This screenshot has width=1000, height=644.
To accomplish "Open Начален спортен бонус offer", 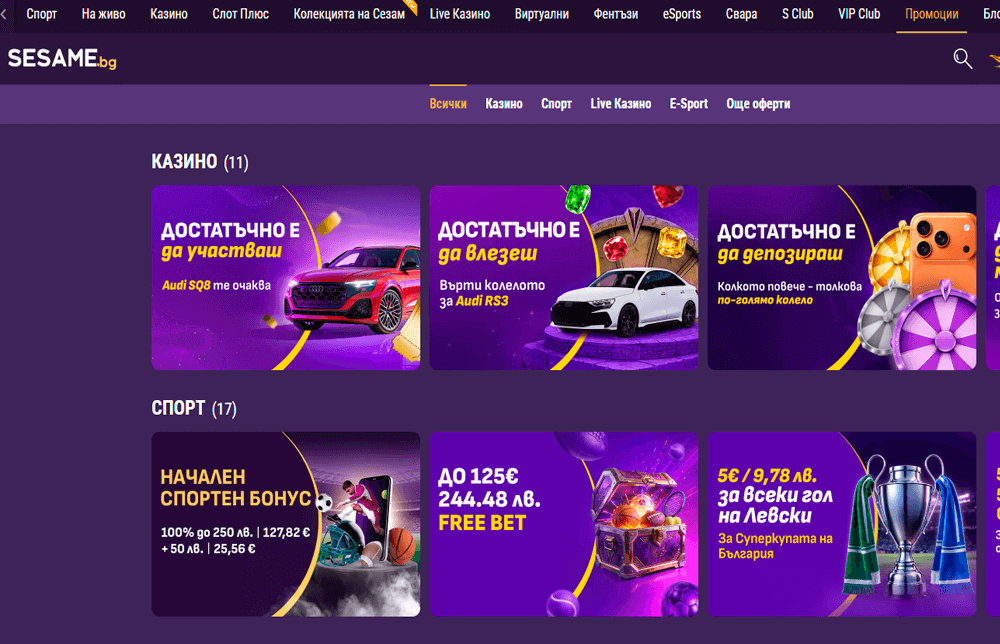I will [x=286, y=524].
